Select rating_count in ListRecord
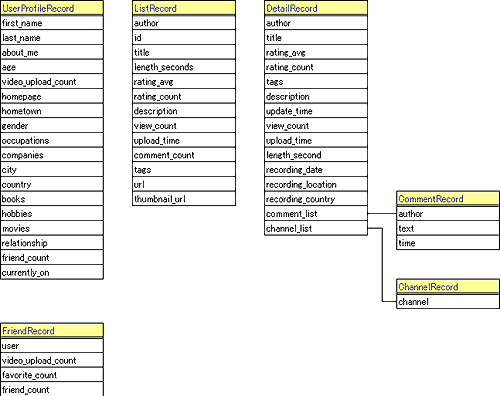500x396 pixels. click(x=184, y=96)
